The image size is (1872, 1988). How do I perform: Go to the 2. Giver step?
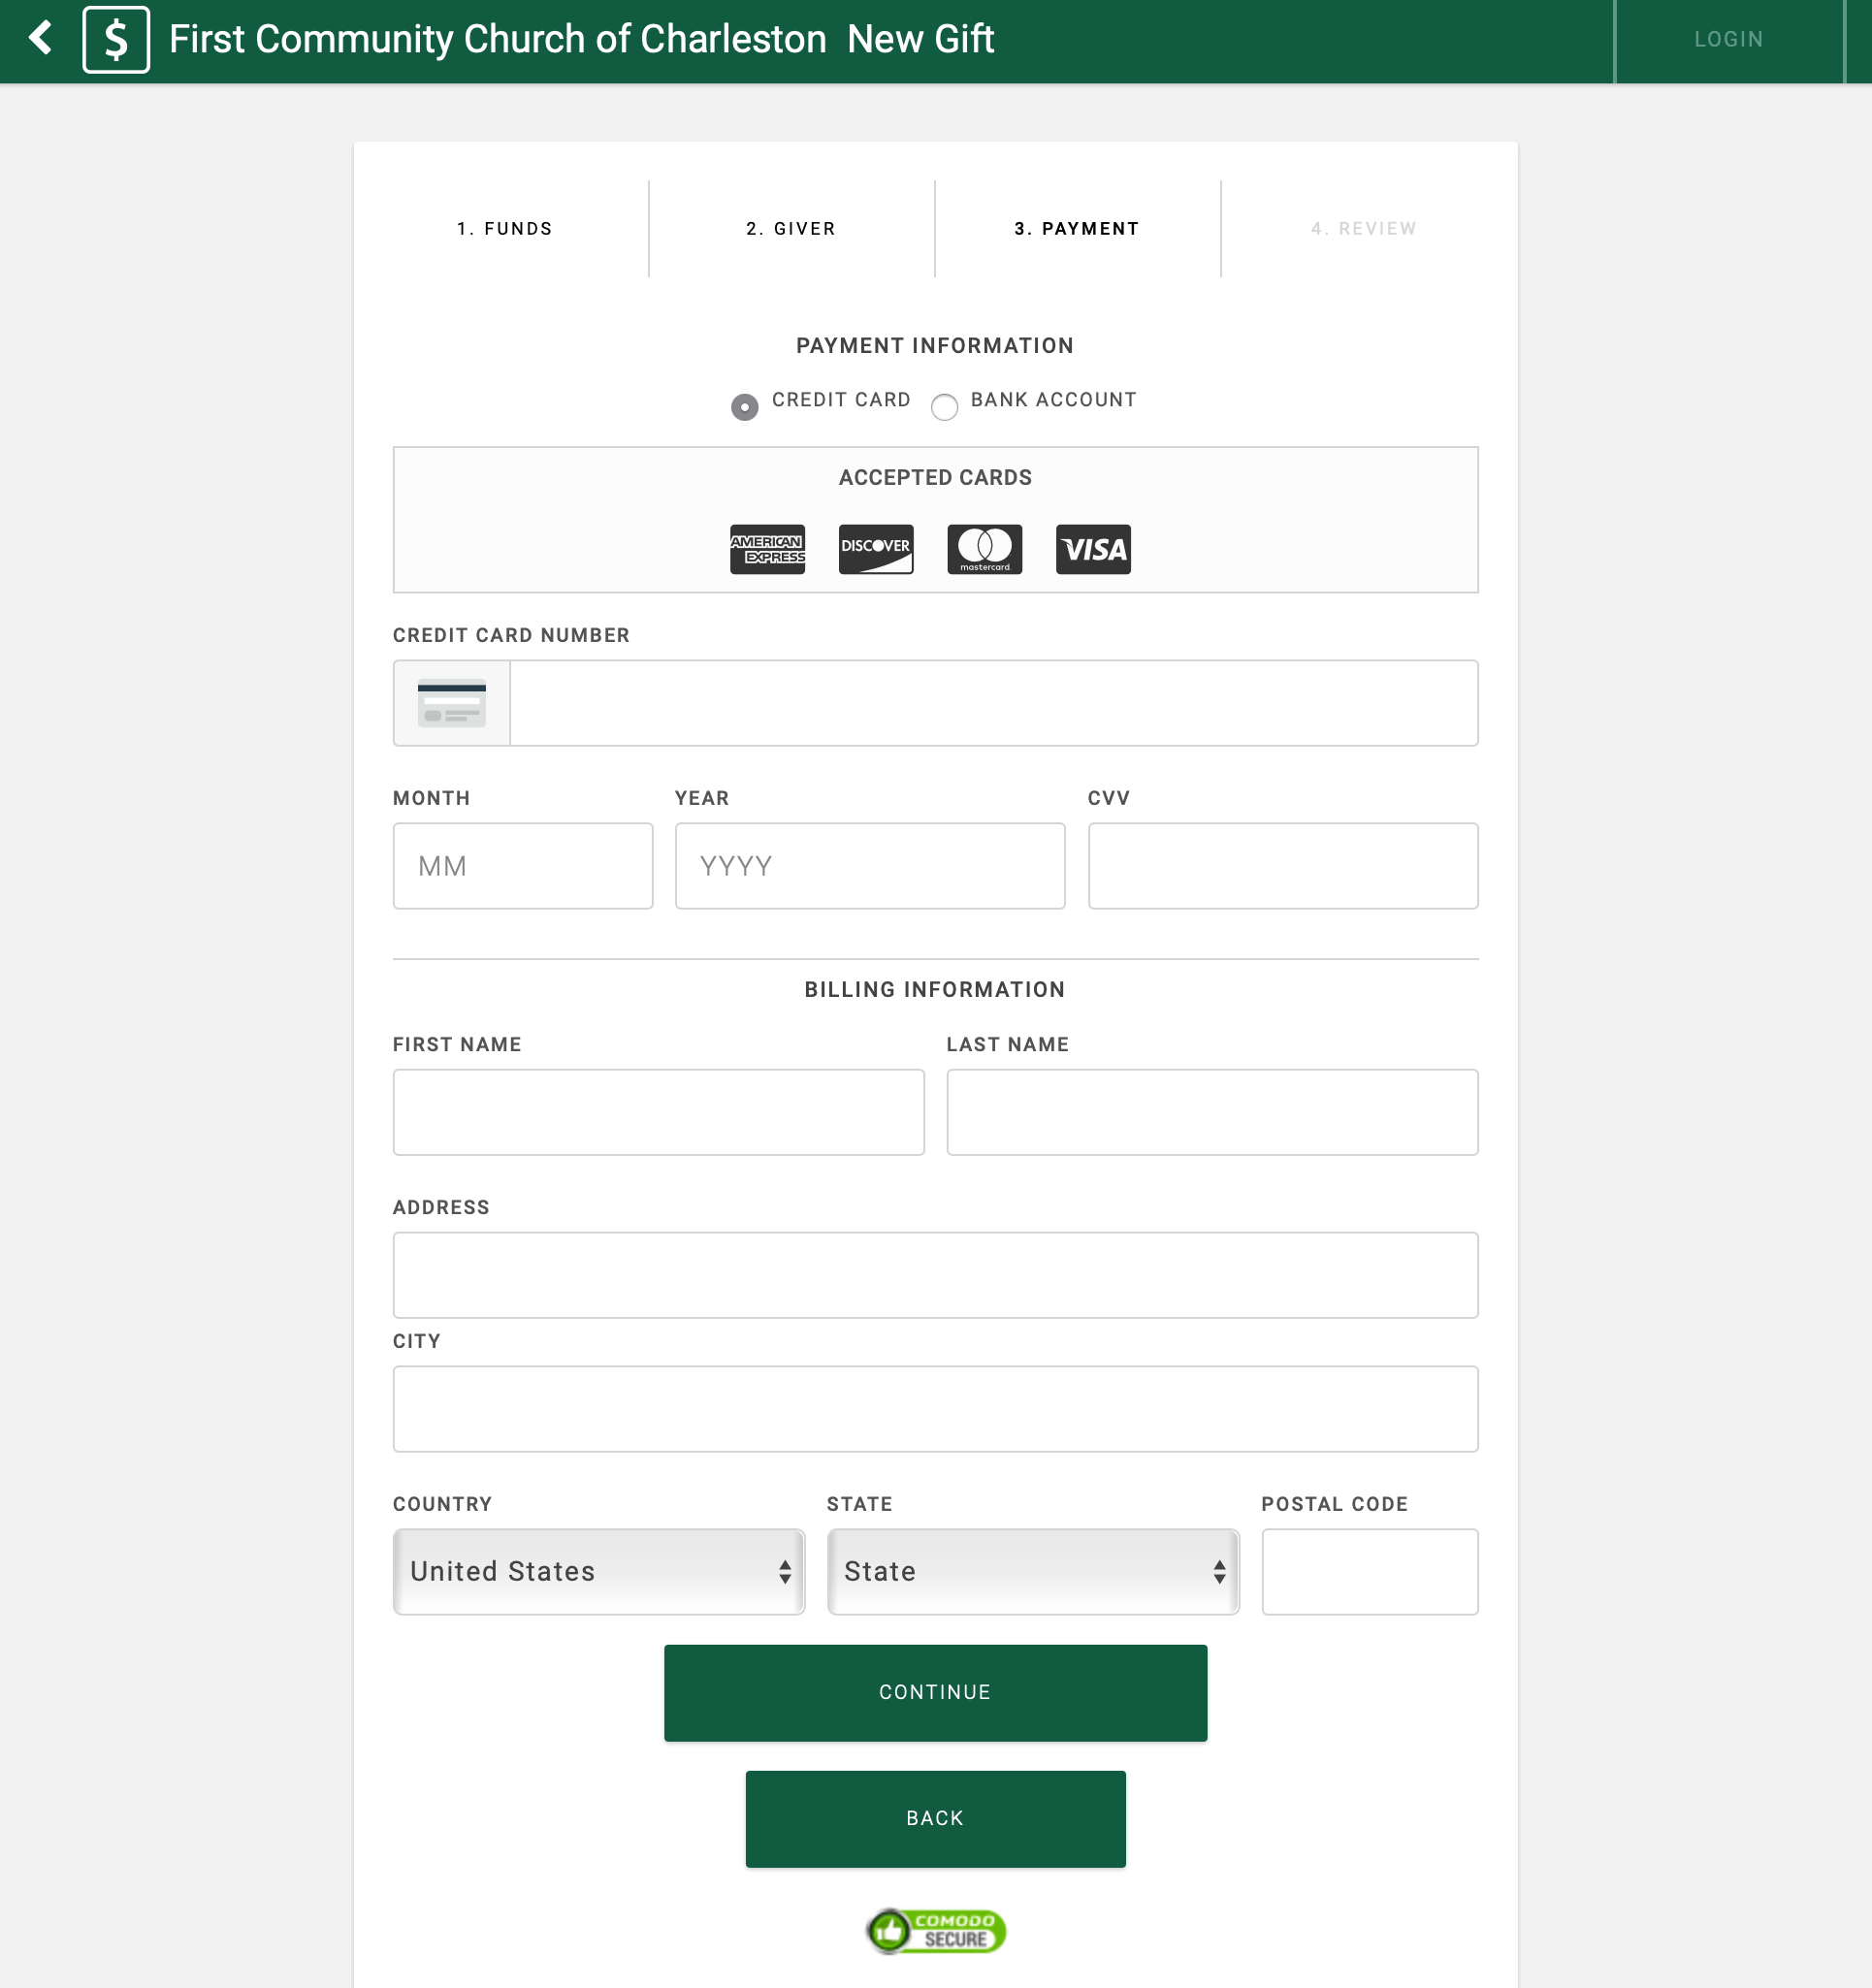coord(790,229)
